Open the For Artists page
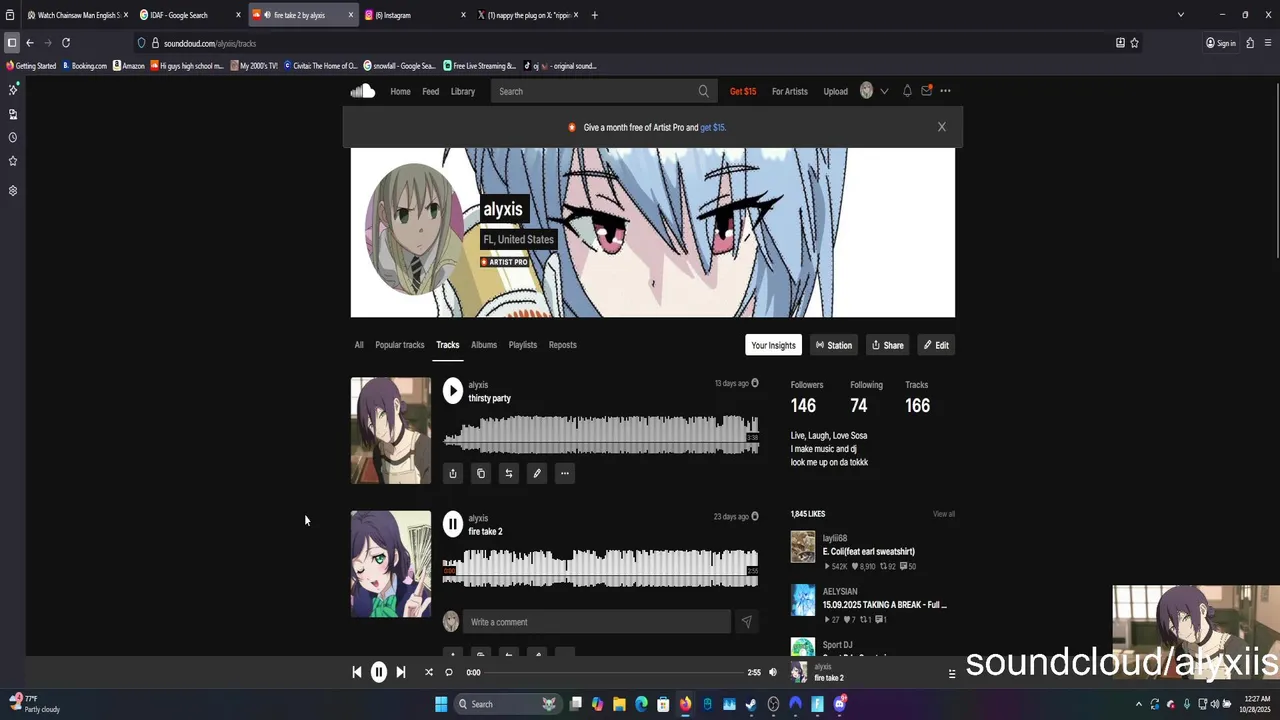 (x=790, y=91)
